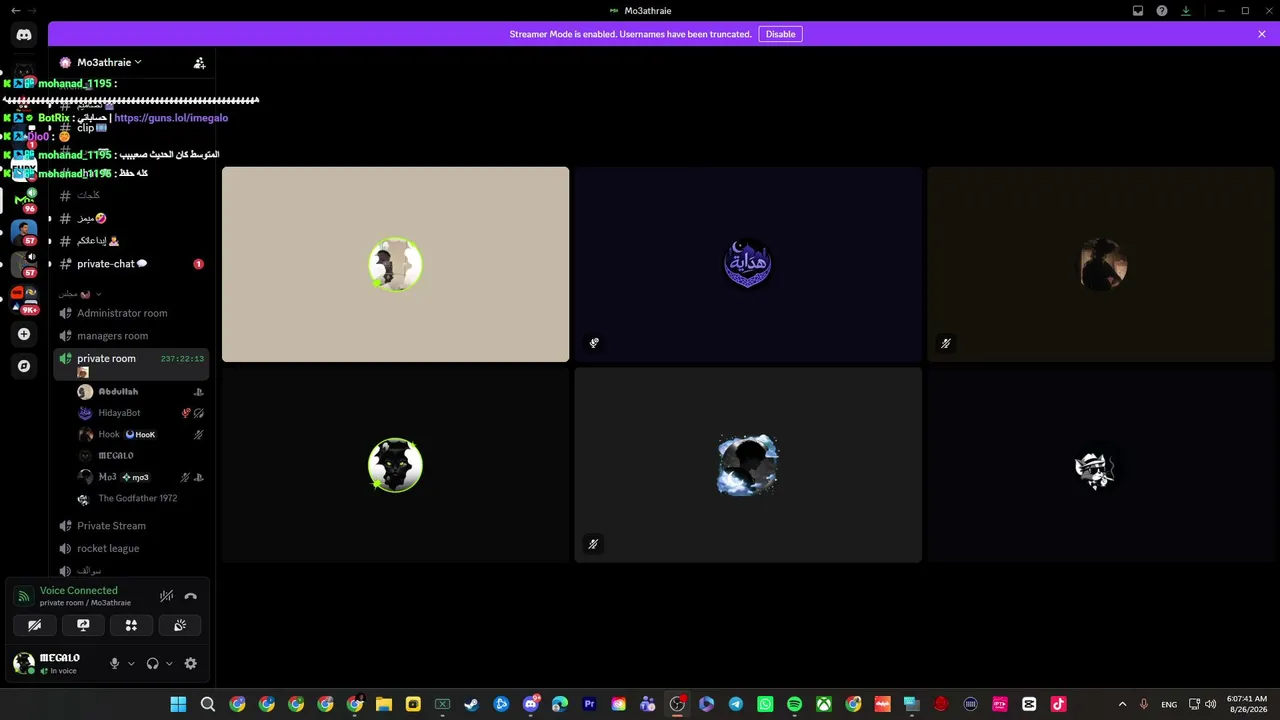The image size is (1280, 720).
Task: Join the rocket league voice channel
Action: pos(131,549)
